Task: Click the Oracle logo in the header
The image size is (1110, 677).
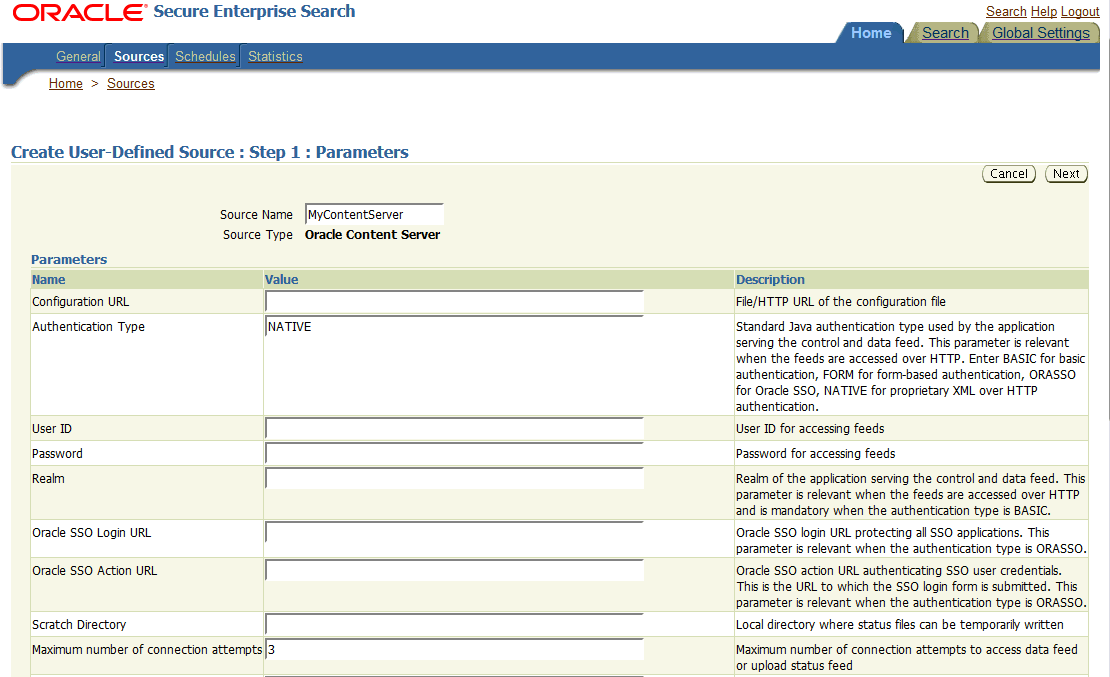Action: [79, 12]
